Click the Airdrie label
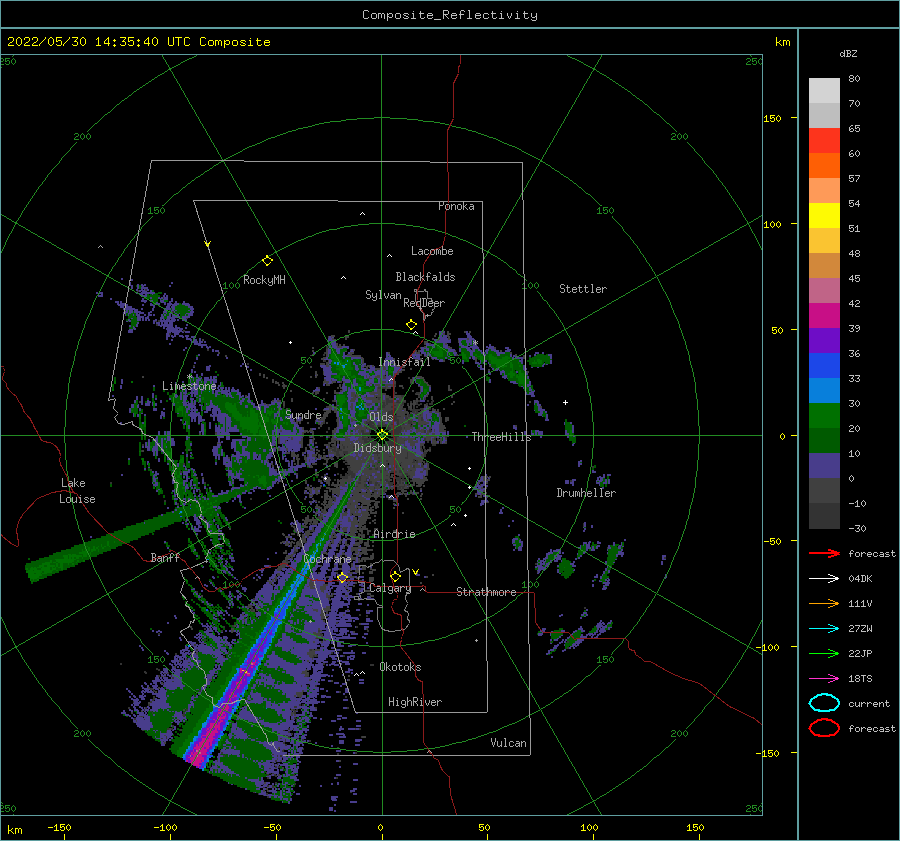900x841 pixels. coord(394,534)
